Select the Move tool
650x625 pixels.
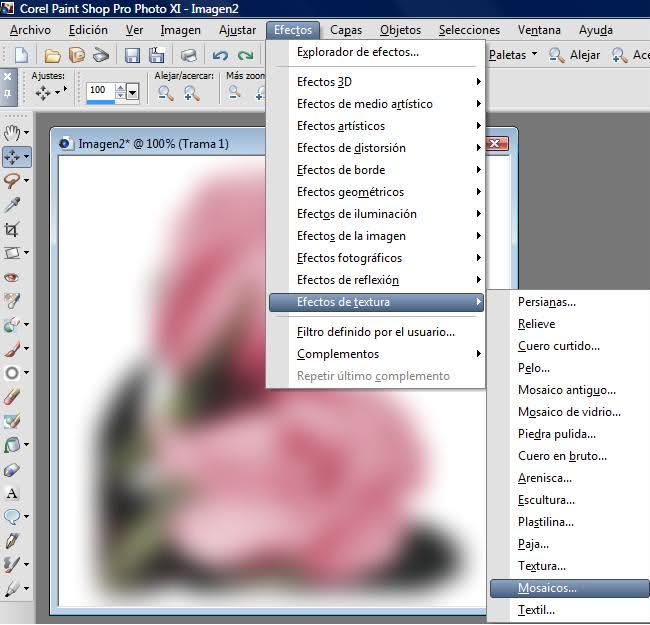[12, 157]
